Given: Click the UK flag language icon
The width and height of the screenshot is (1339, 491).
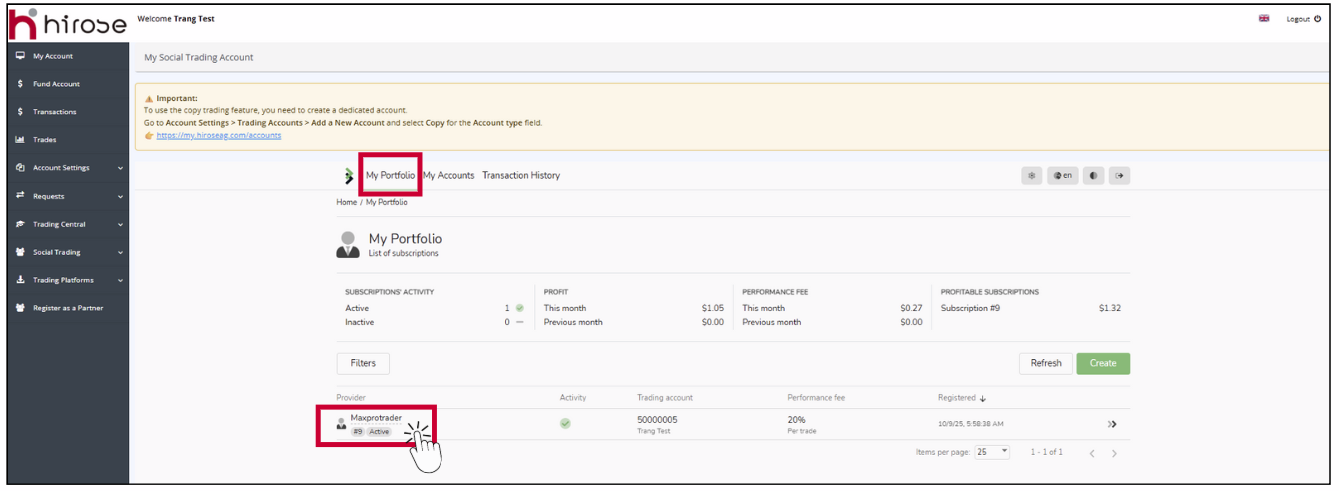Looking at the screenshot, I should click(x=1264, y=19).
